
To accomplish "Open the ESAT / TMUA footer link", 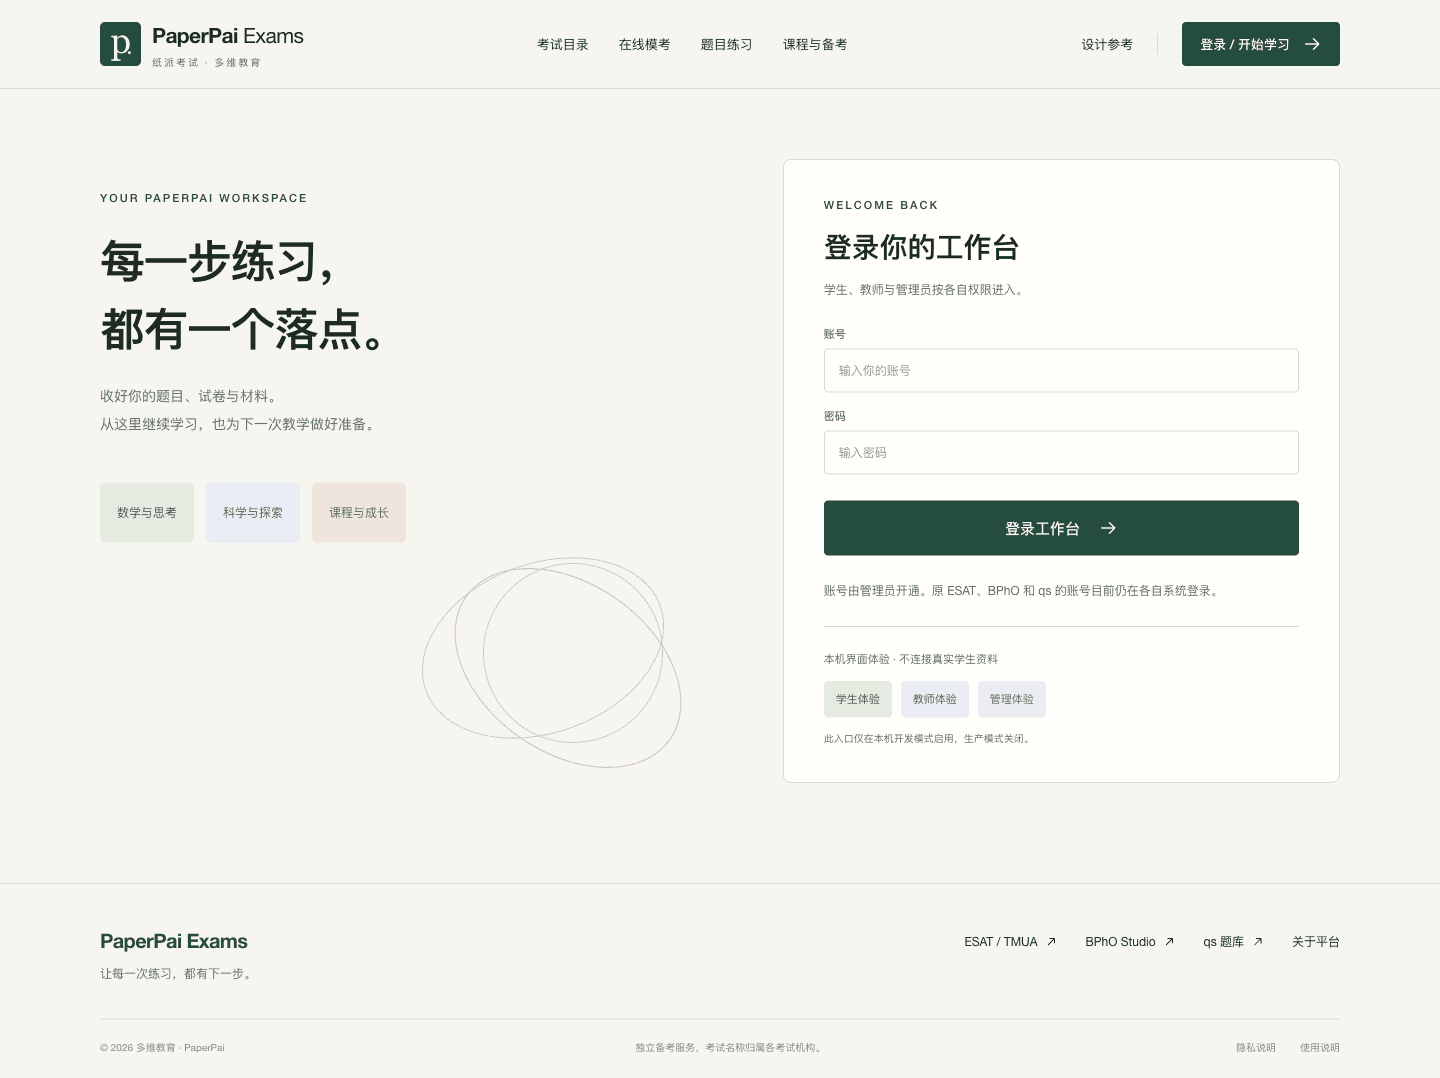I will [1010, 942].
